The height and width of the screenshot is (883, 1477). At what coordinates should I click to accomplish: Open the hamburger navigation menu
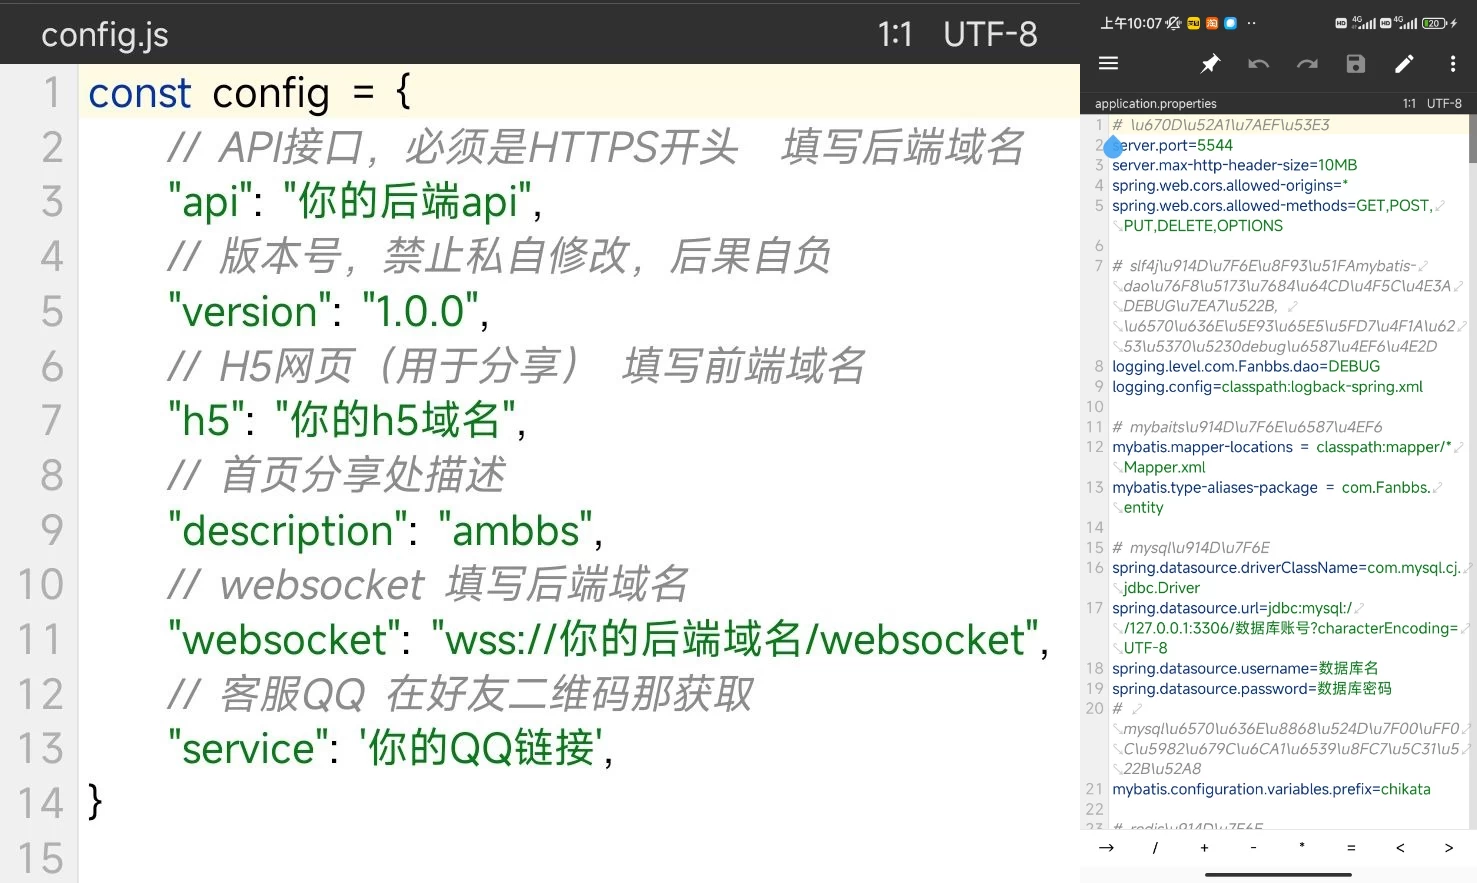1108,64
